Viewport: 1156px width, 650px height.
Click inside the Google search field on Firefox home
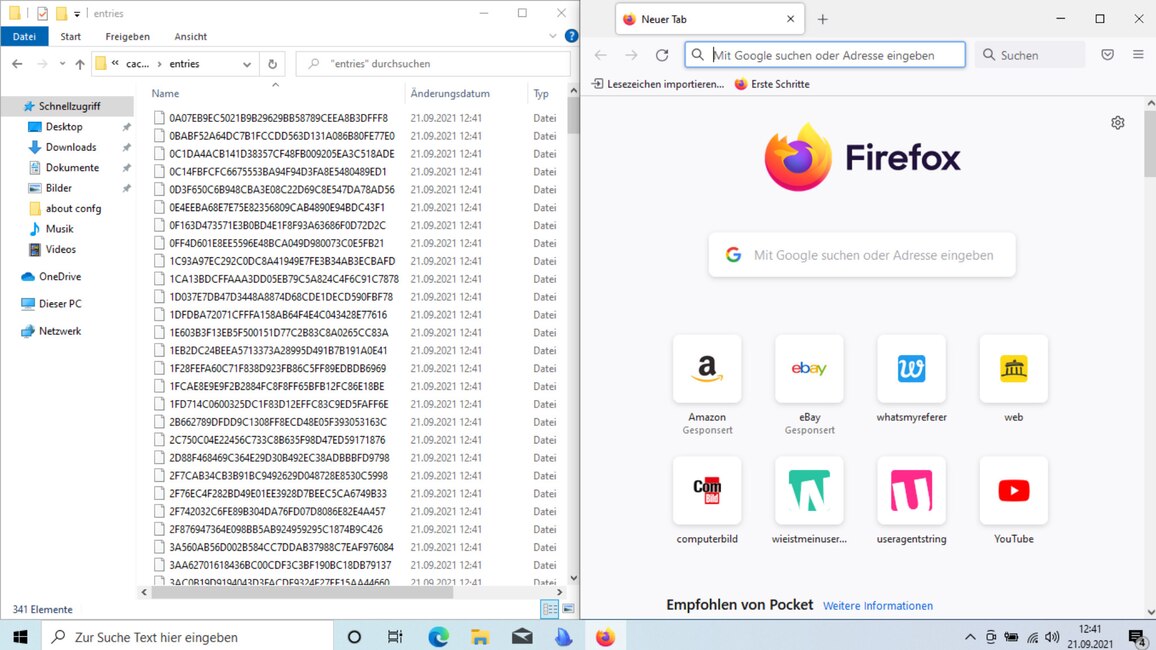[x=861, y=255]
